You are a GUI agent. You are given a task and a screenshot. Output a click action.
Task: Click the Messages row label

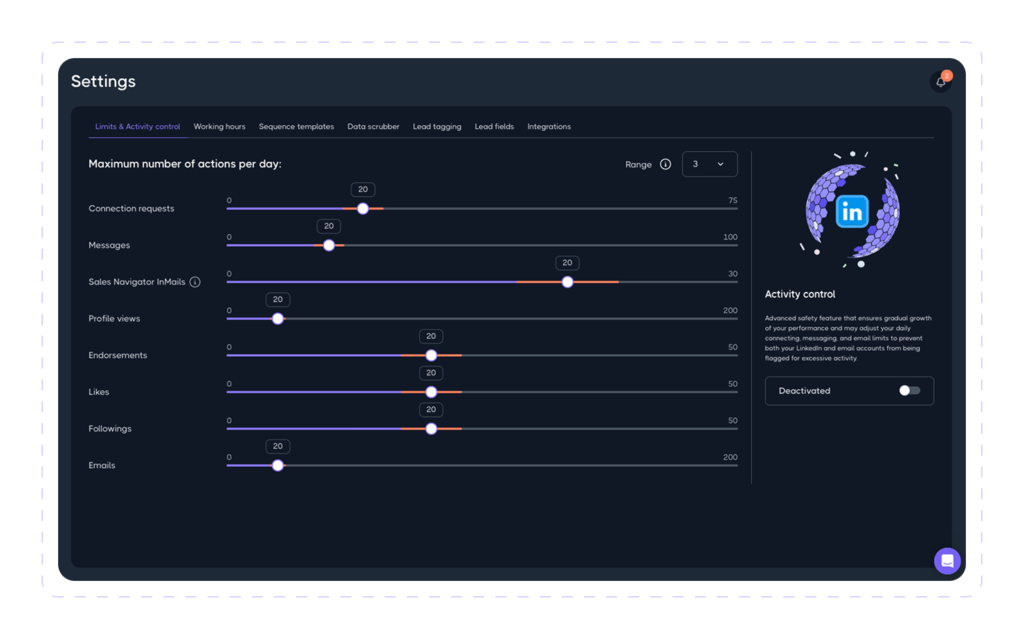click(109, 245)
